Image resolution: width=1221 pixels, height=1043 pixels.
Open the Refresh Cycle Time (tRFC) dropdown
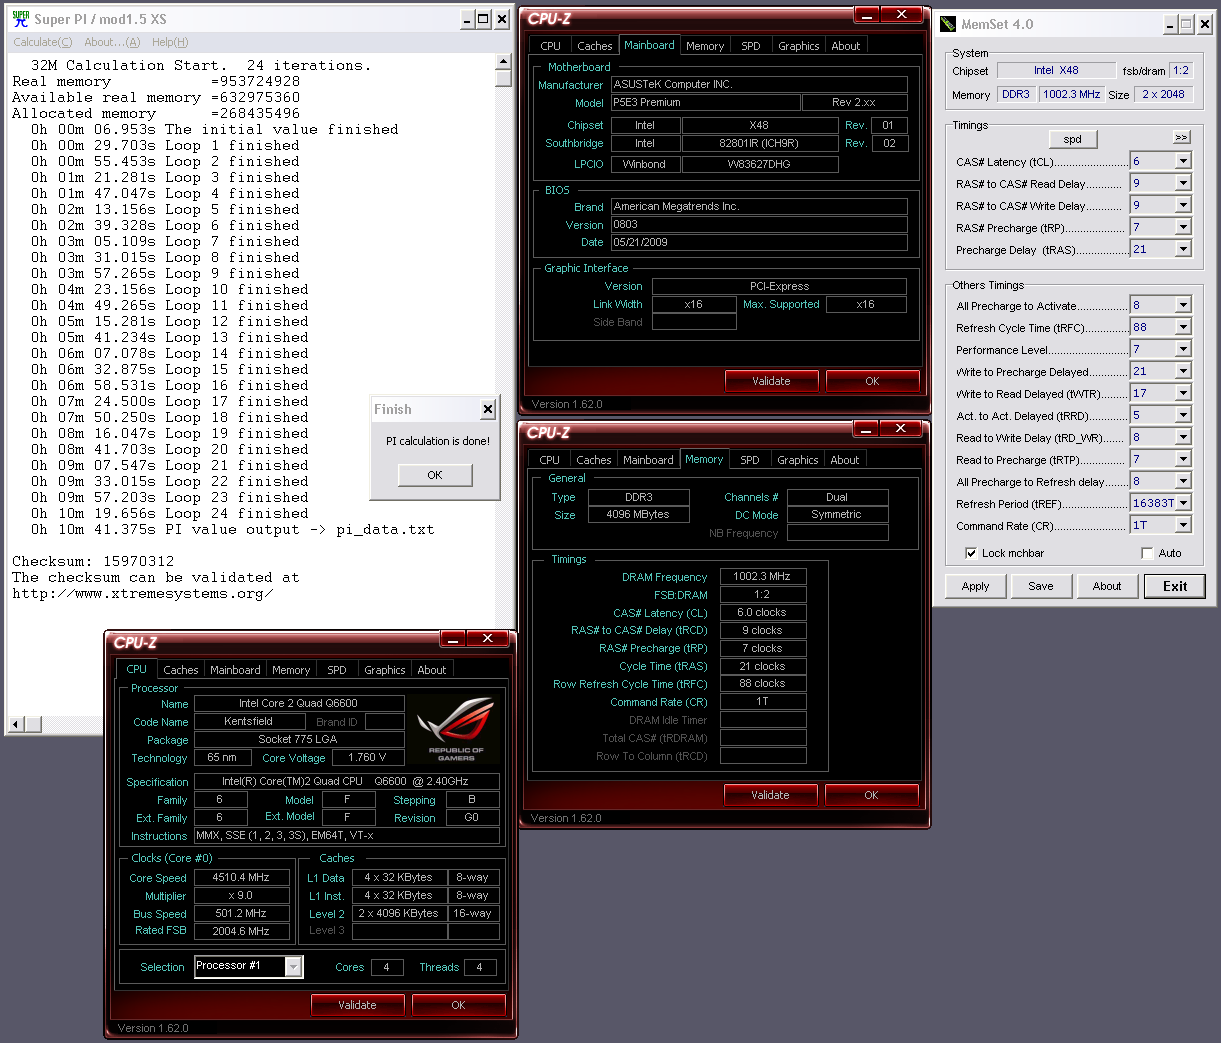[x=1183, y=327]
